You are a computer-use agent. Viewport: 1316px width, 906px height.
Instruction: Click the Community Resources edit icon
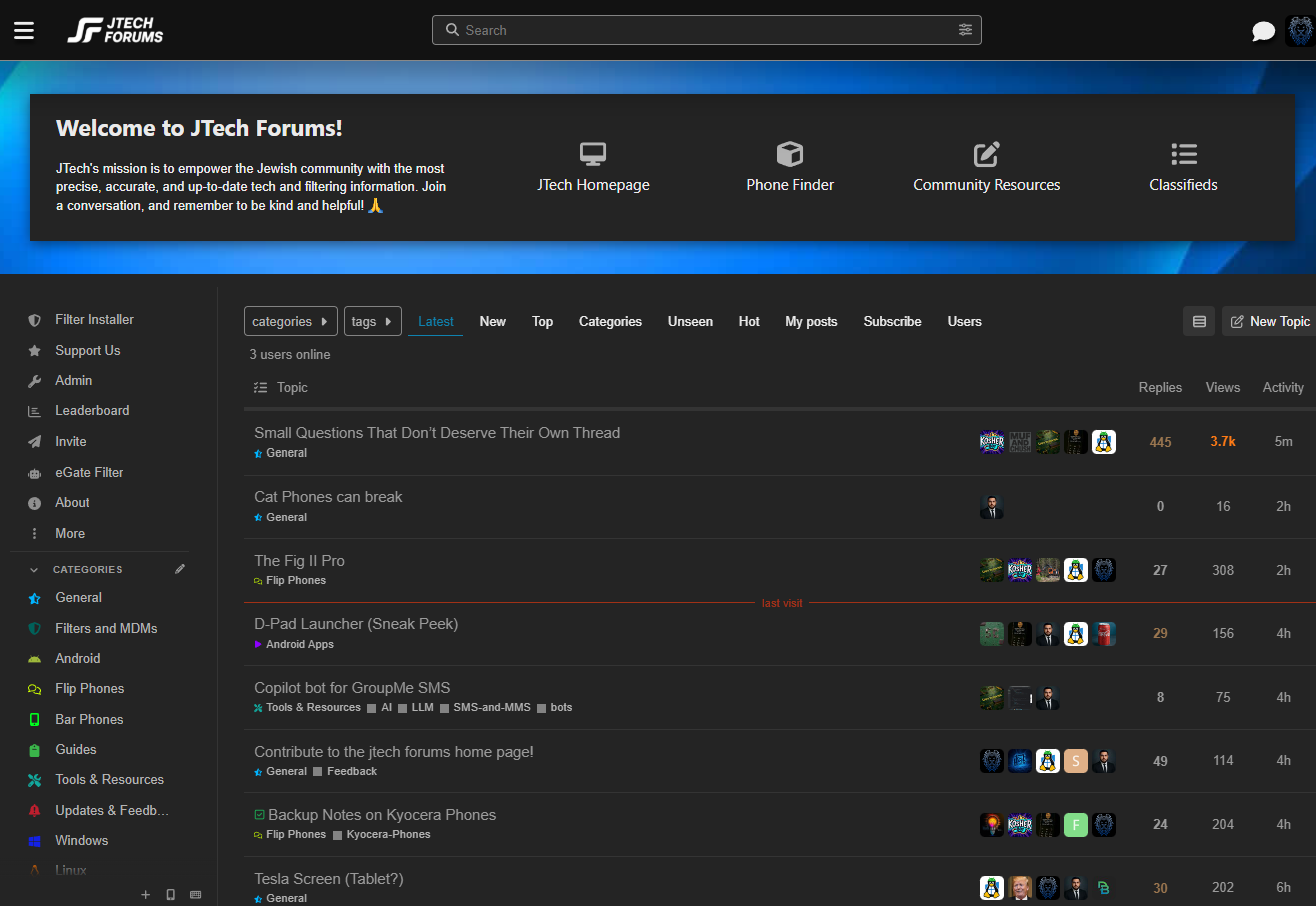coord(986,154)
